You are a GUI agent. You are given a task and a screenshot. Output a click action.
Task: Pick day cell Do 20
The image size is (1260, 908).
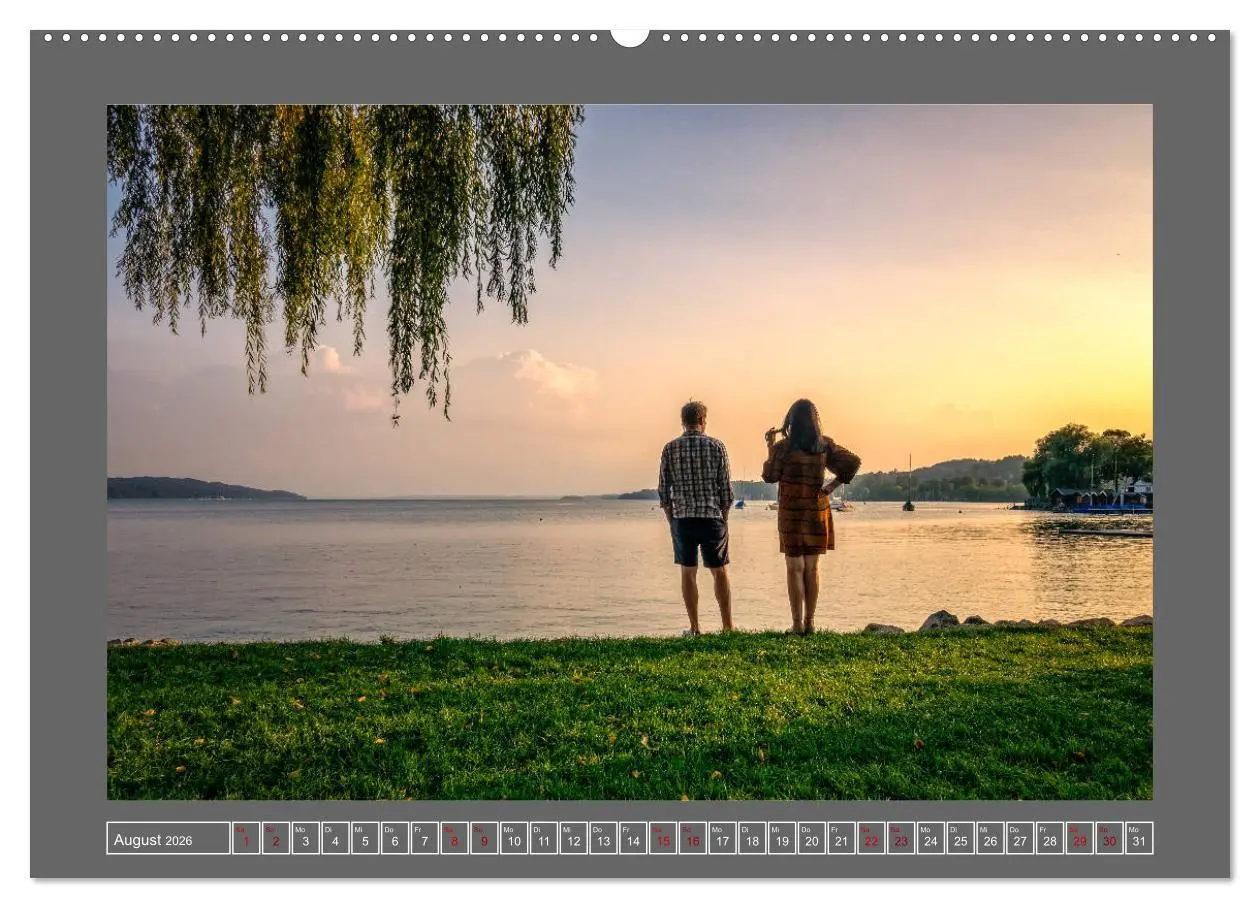click(x=812, y=838)
